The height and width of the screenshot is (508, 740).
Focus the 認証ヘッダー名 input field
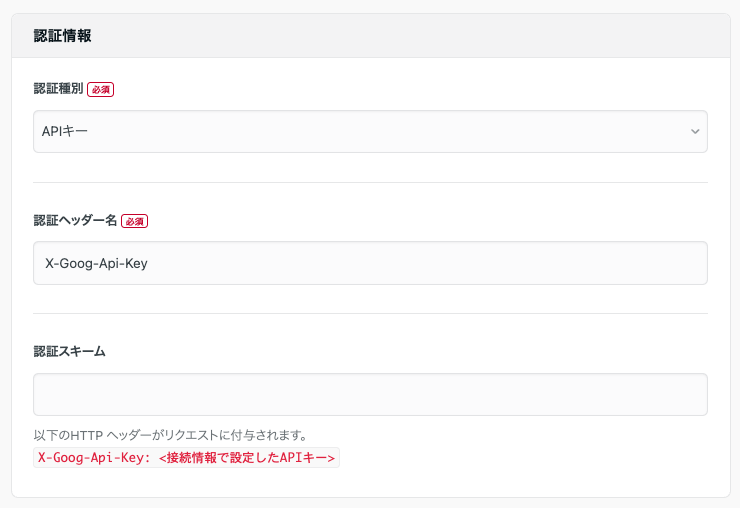pyautogui.click(x=370, y=263)
